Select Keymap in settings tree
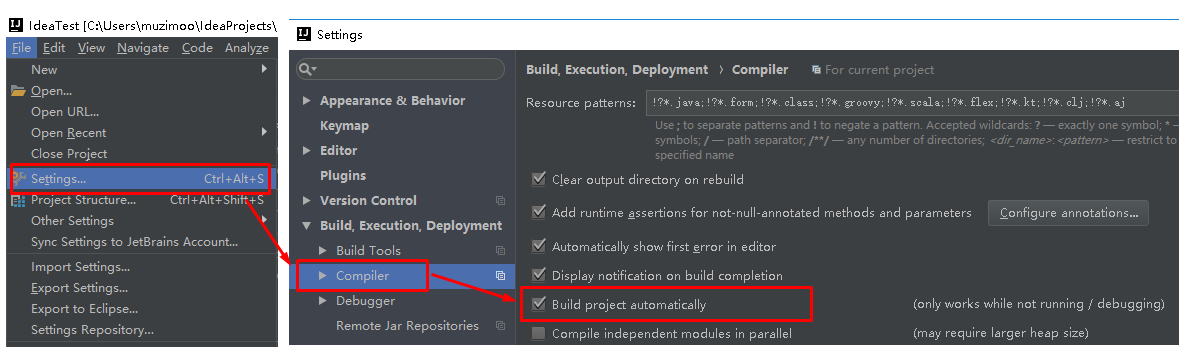 point(344,126)
